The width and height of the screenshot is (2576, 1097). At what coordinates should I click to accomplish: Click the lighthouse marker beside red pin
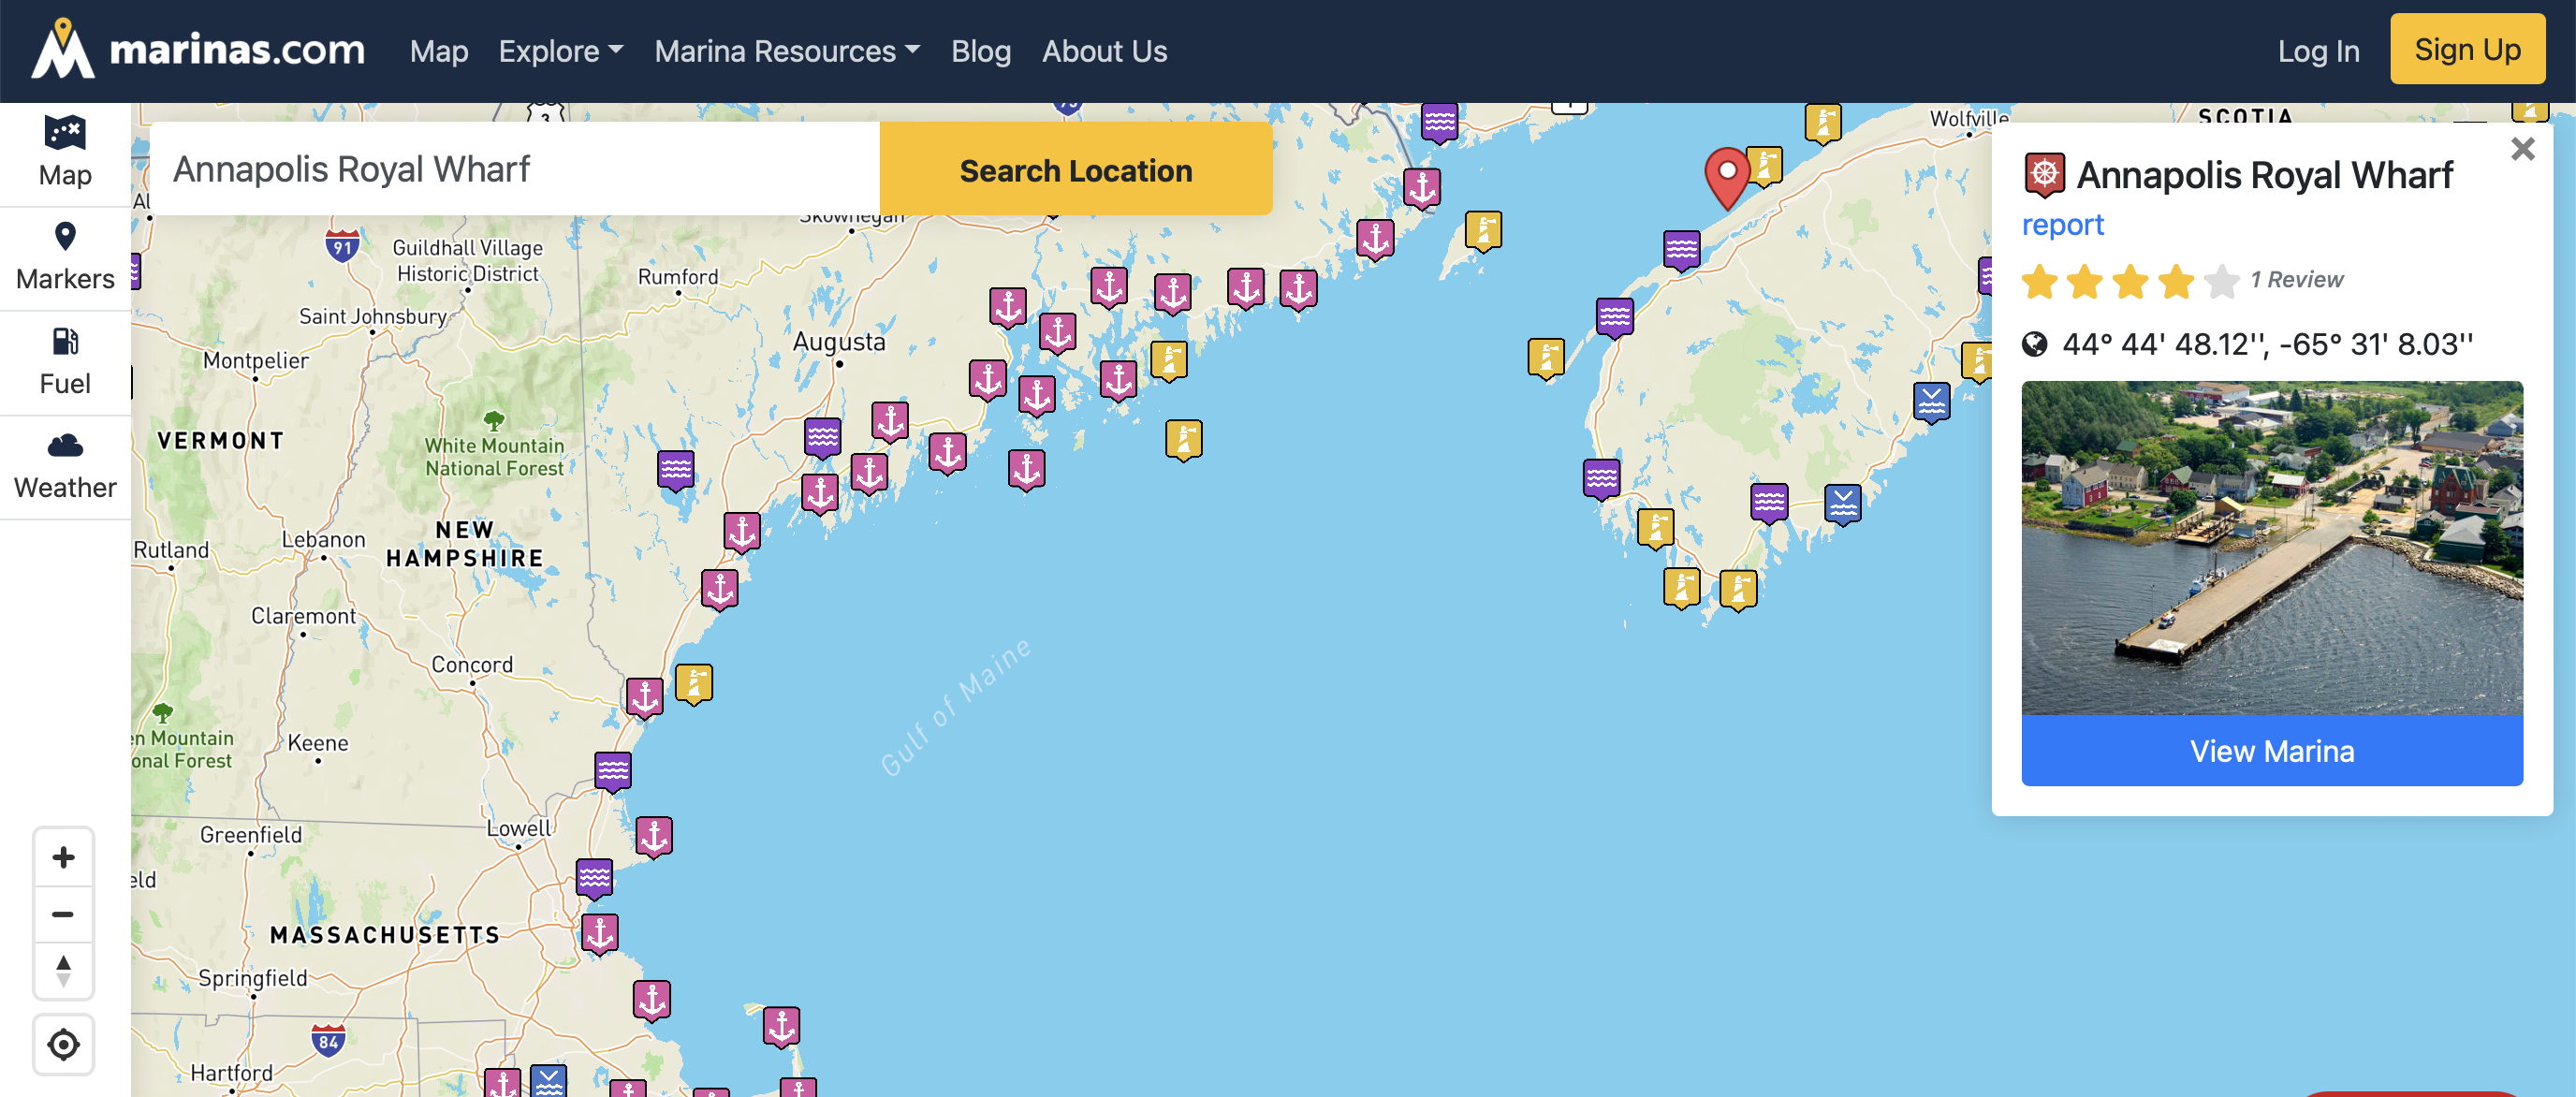1765,166
